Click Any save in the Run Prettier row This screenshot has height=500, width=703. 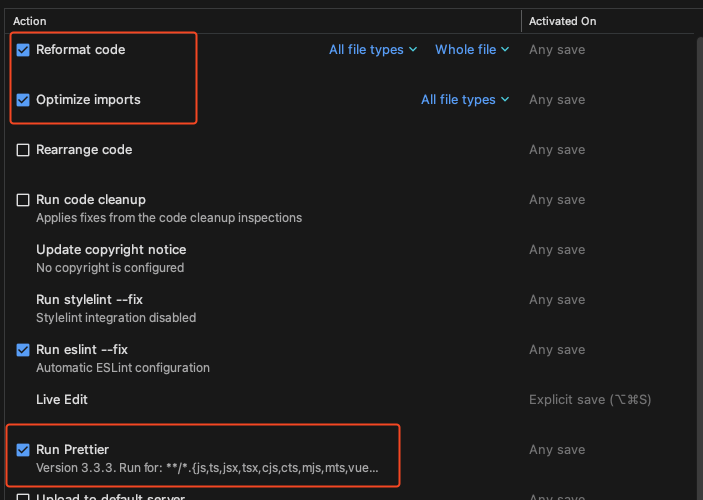[x=557, y=450]
